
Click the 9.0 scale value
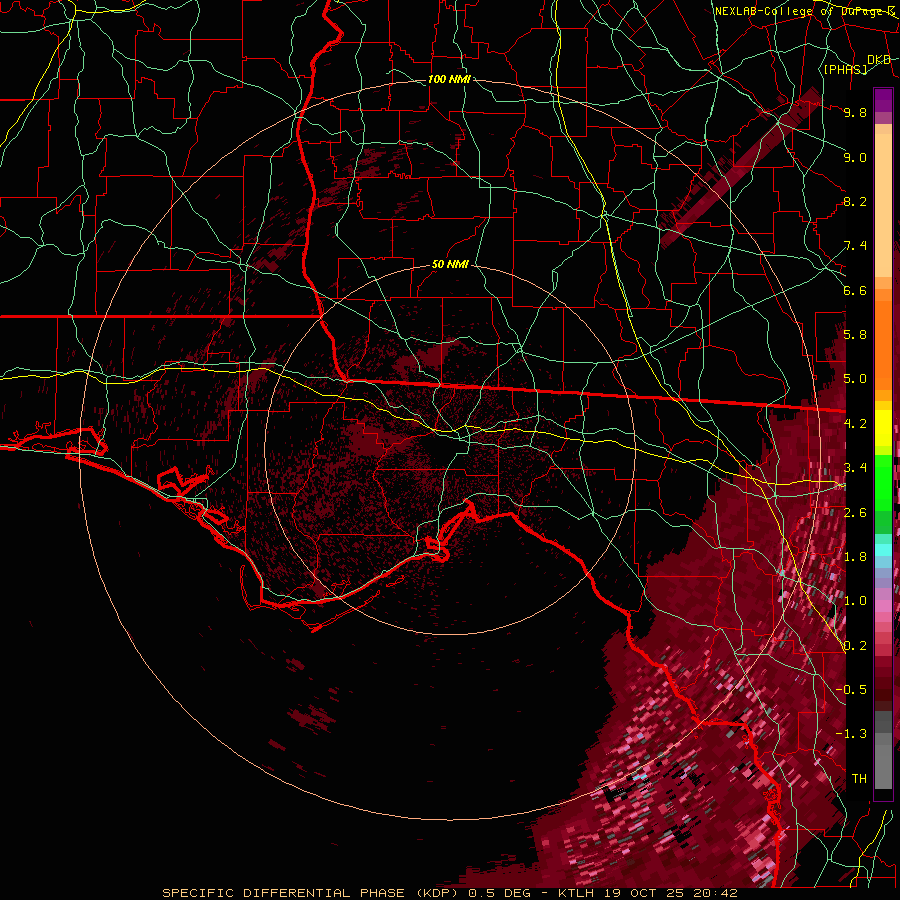pos(855,157)
